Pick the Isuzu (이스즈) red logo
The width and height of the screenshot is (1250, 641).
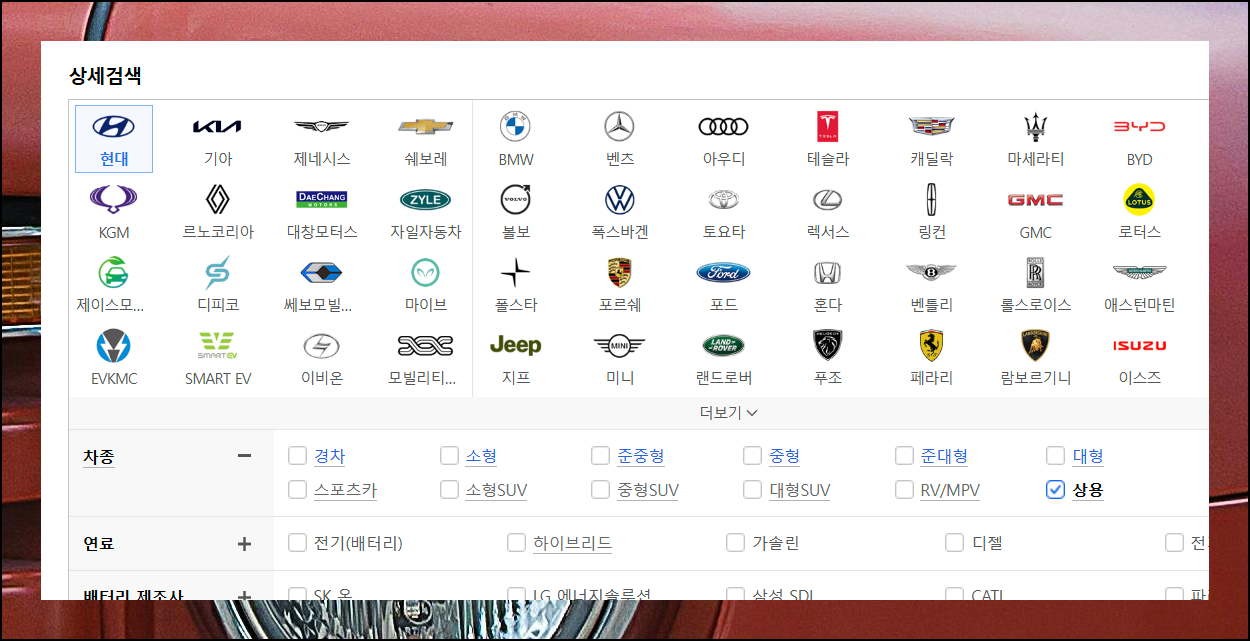1139,345
